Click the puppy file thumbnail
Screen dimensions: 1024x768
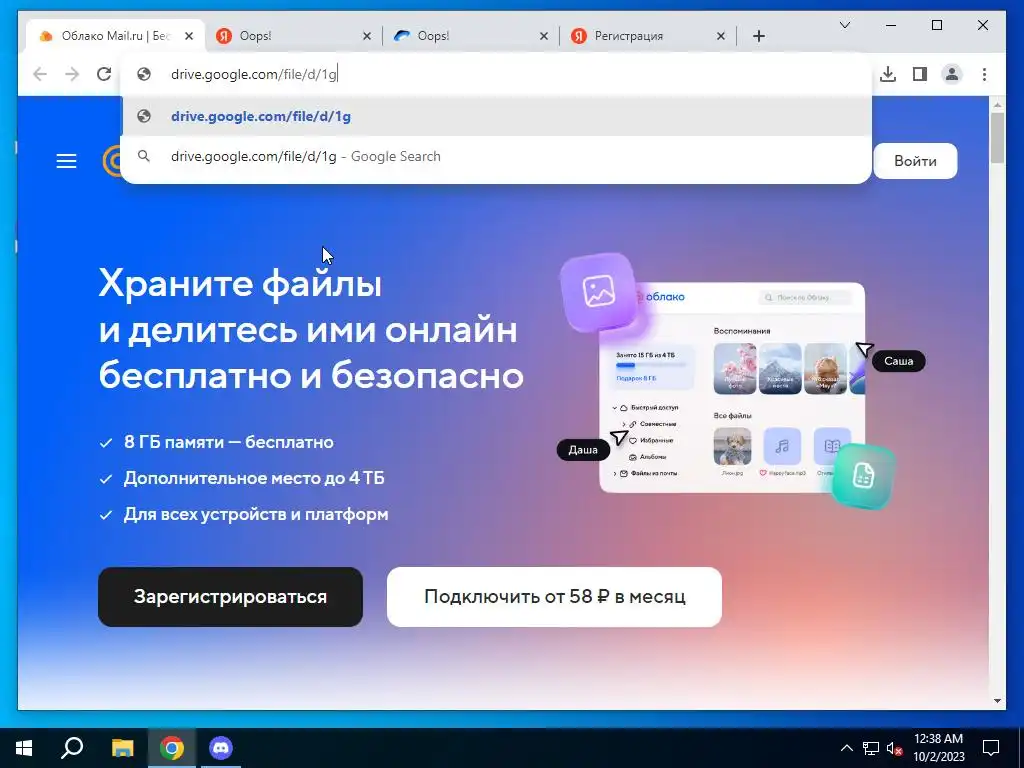click(x=733, y=447)
